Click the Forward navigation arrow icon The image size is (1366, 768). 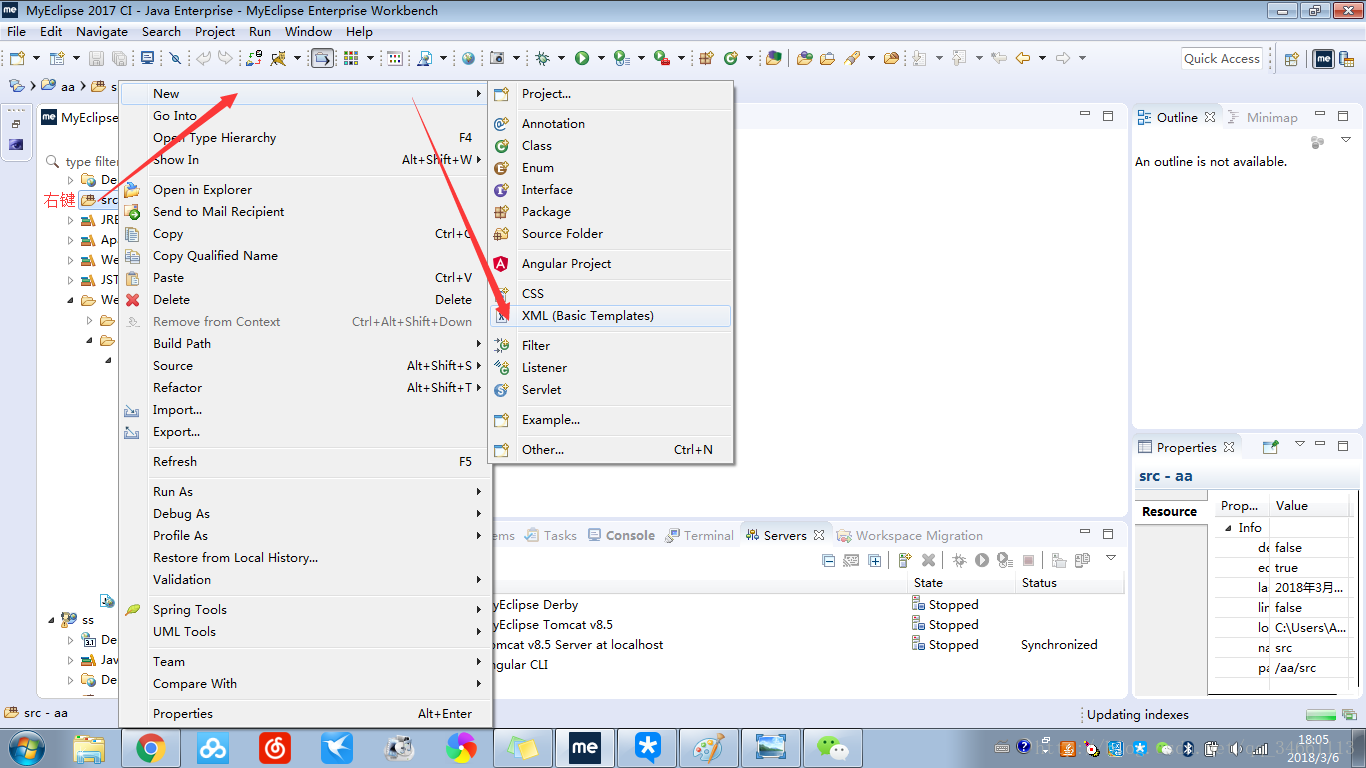pos(1063,58)
